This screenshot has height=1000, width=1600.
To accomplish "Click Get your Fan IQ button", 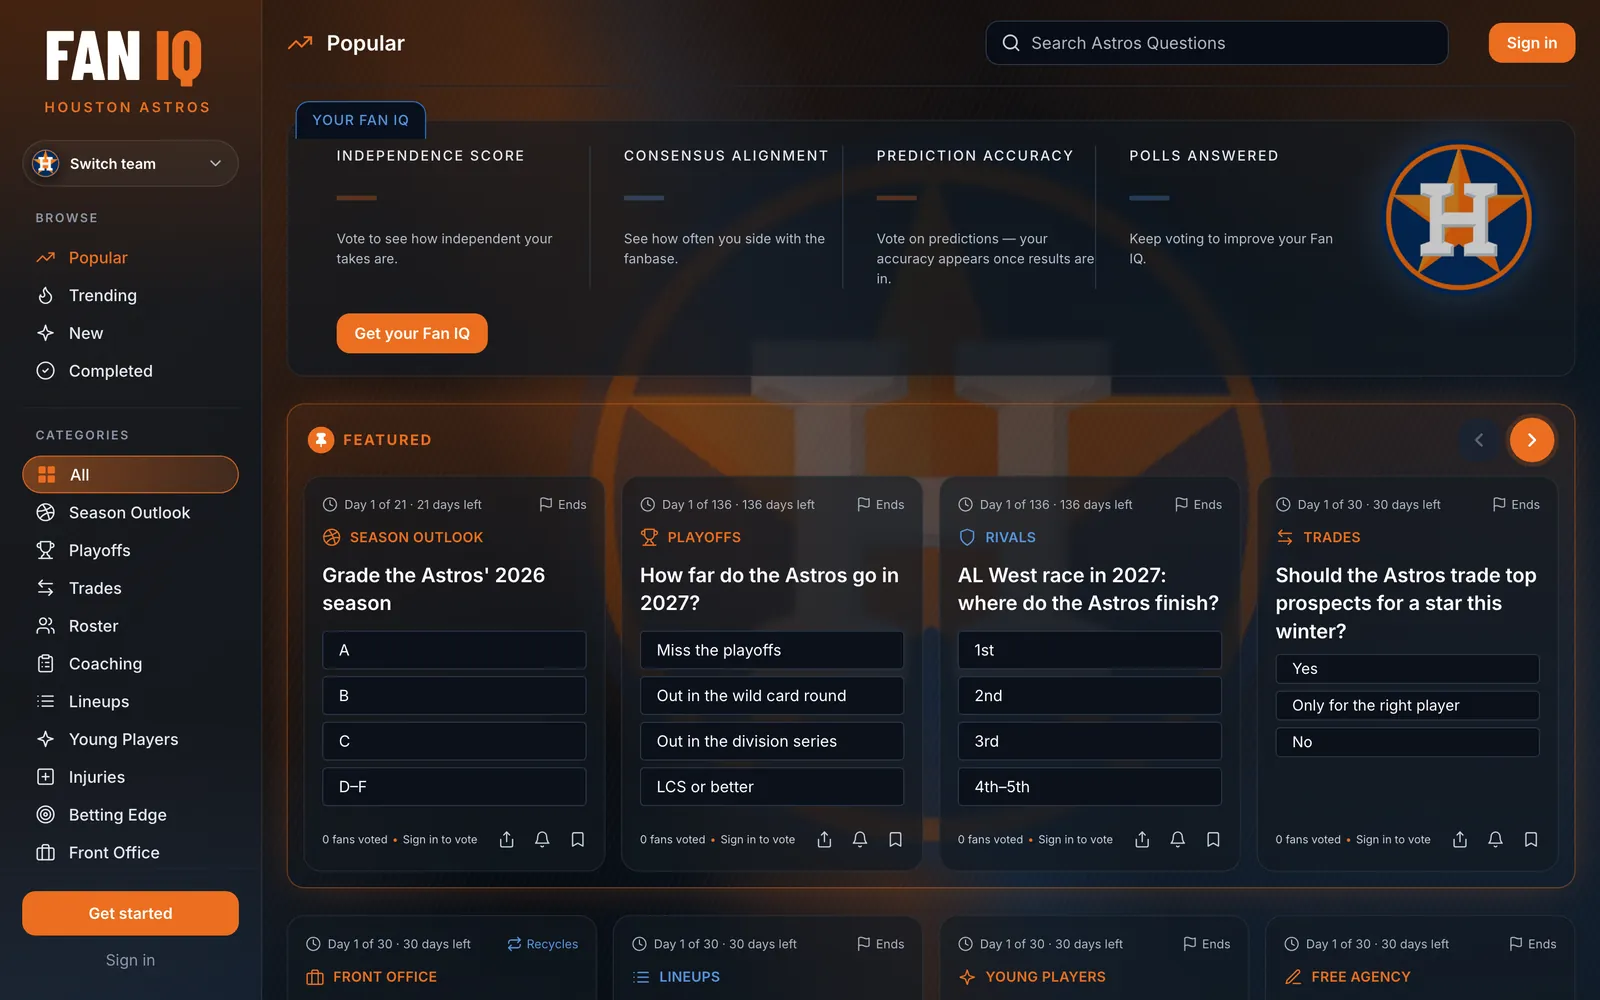I will coord(412,333).
